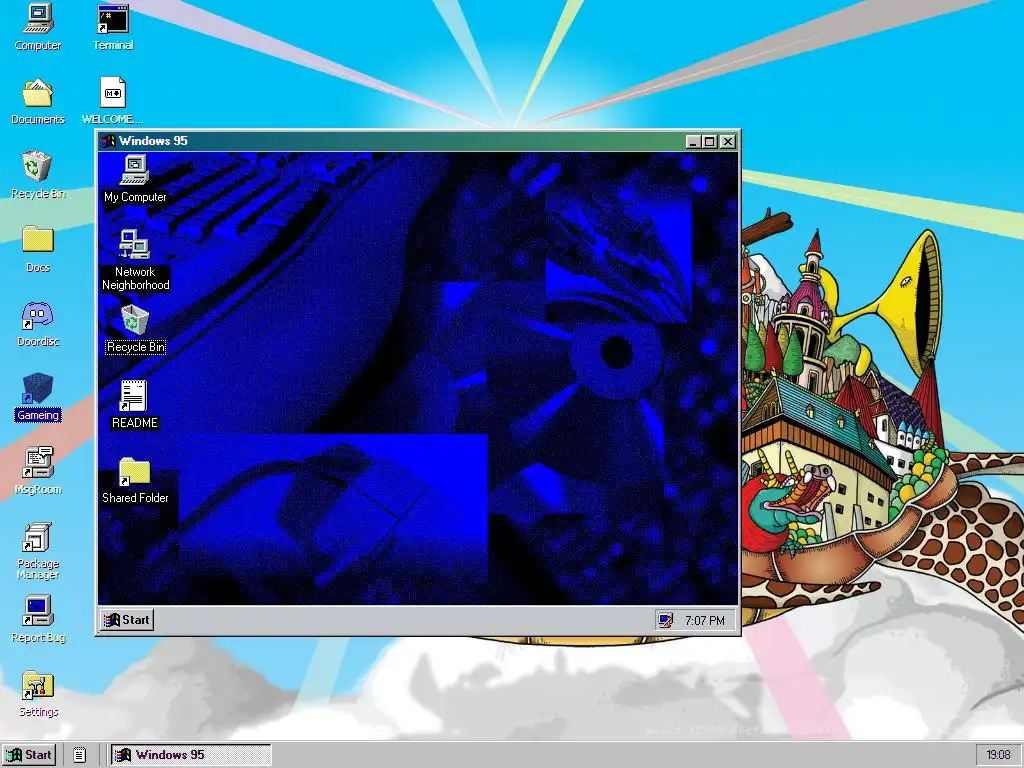Open the Start menu inside Windows 95 window
Image resolution: width=1024 pixels, height=768 pixels.
tap(127, 620)
